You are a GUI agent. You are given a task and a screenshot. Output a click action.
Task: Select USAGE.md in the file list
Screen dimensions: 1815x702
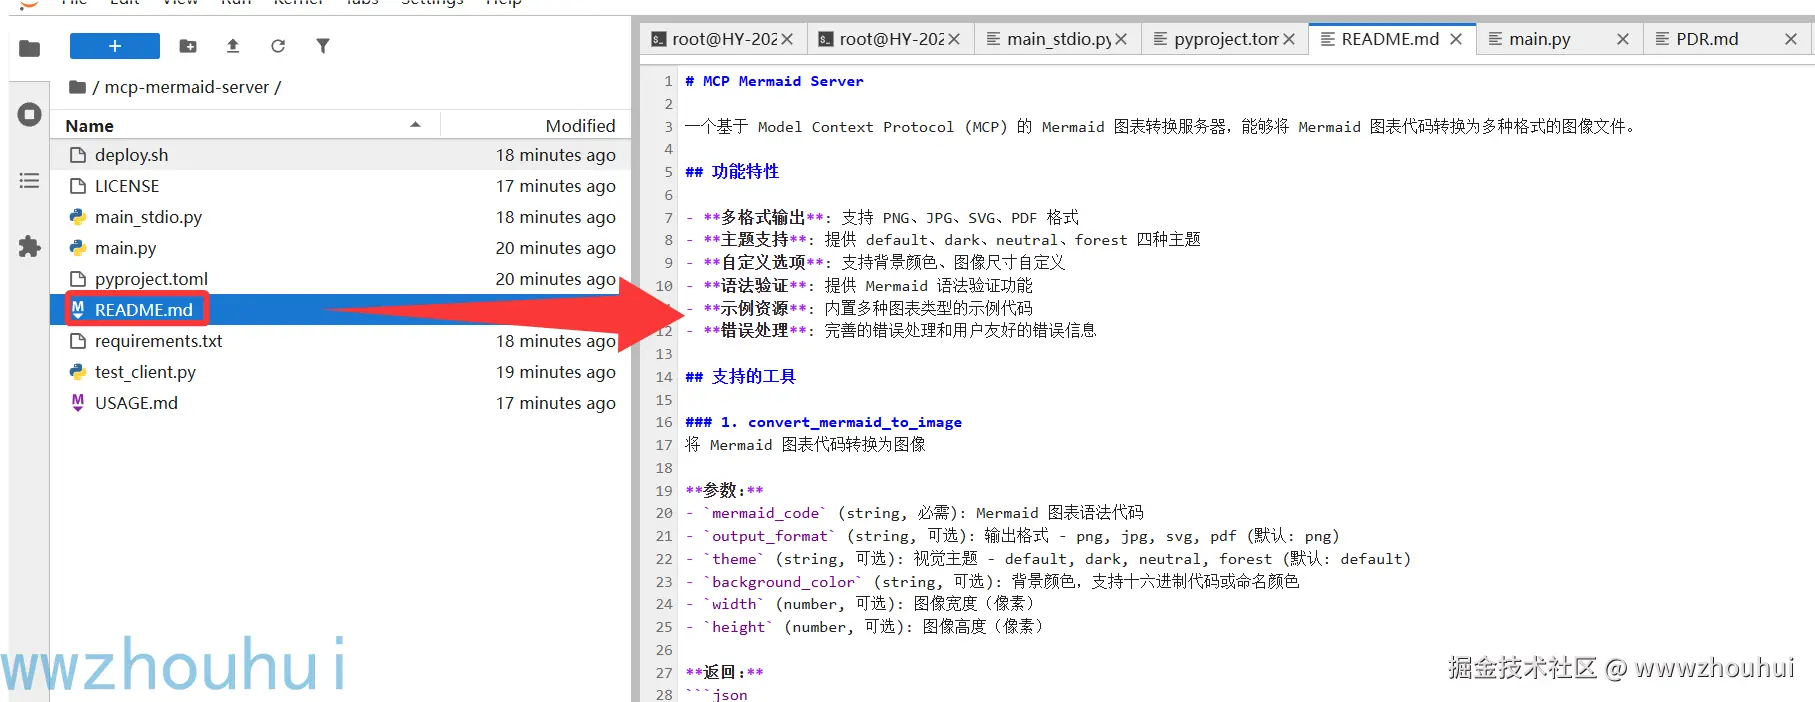(340, 403)
